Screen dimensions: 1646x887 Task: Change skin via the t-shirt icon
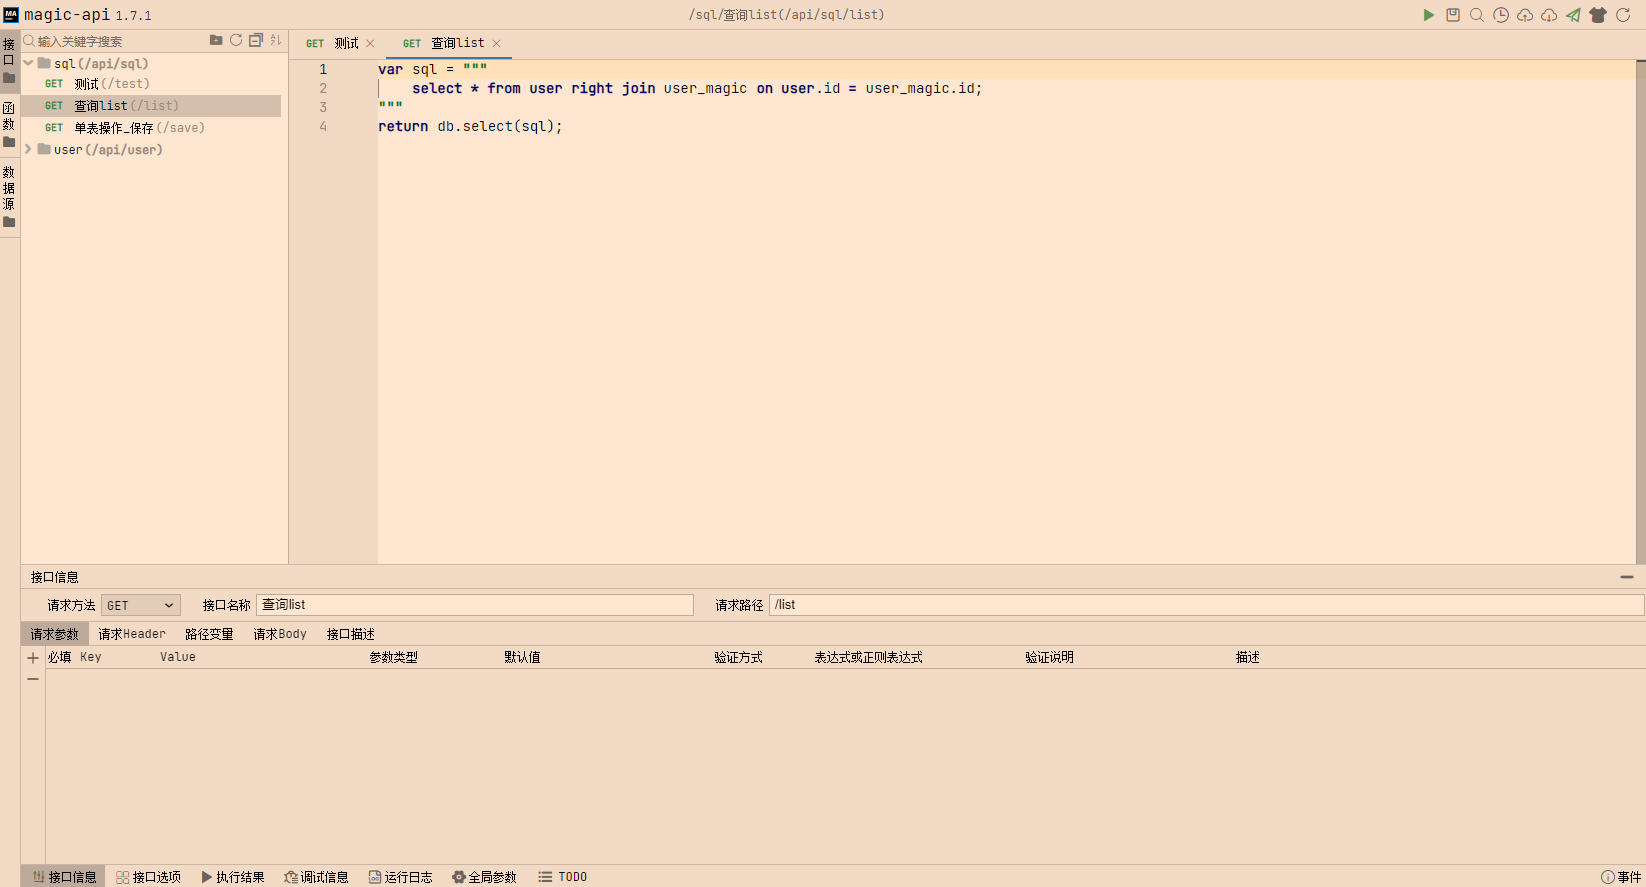(x=1598, y=15)
